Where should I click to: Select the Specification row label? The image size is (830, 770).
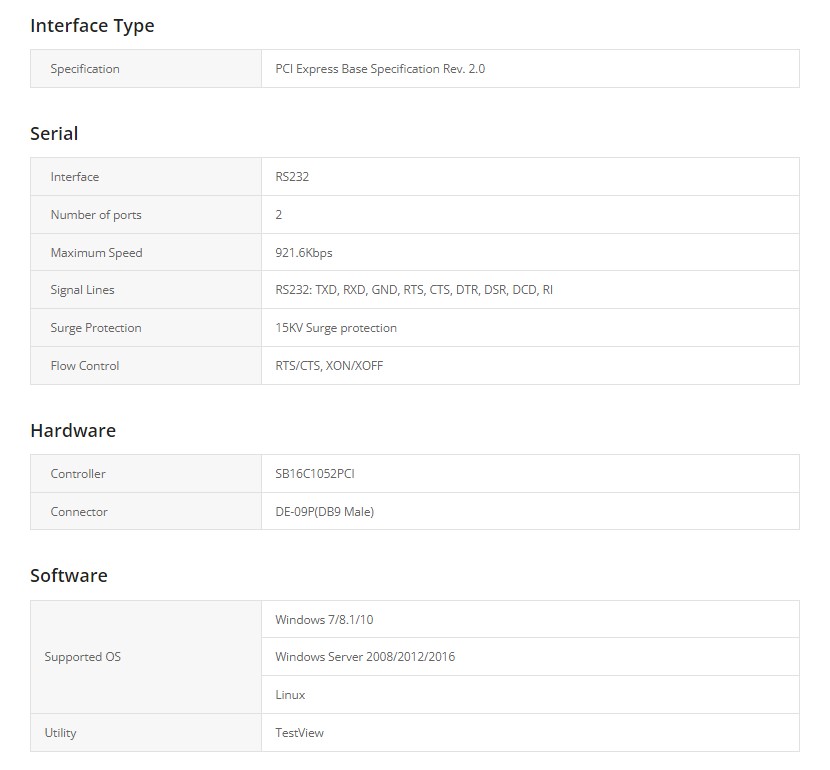pos(85,69)
